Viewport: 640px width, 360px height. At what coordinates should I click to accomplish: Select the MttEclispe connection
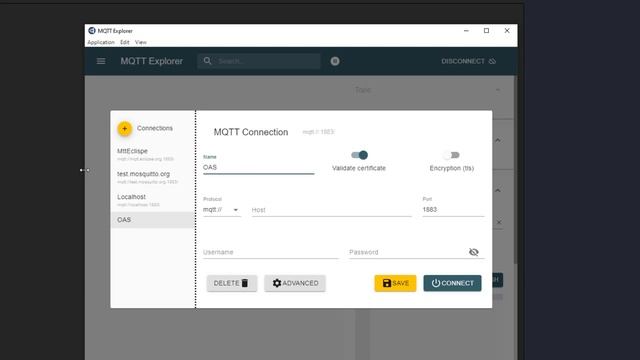click(x=153, y=154)
